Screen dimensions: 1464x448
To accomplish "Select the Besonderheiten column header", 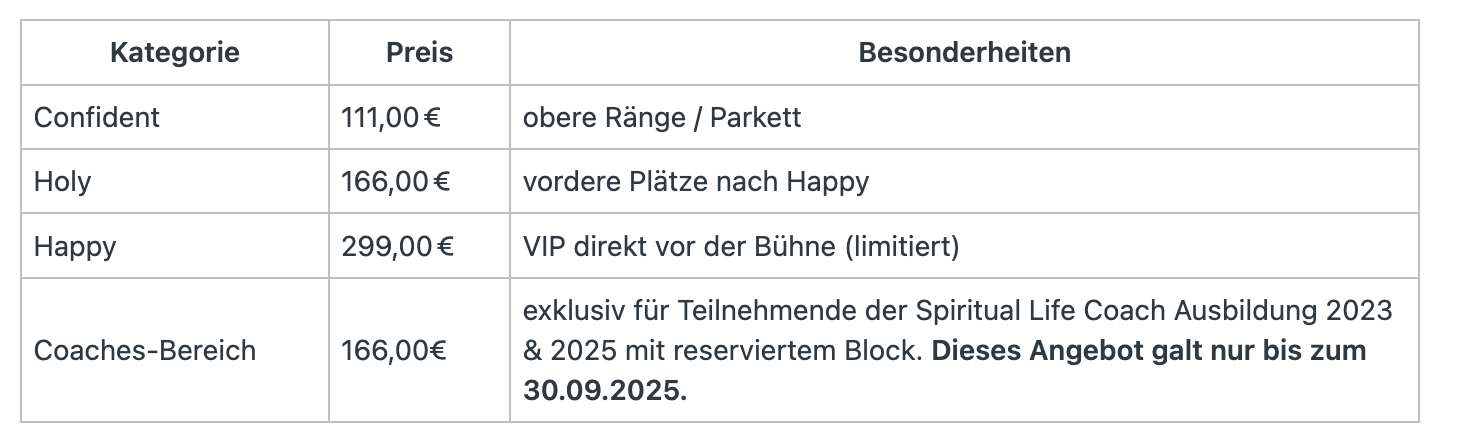I will pos(964,52).
